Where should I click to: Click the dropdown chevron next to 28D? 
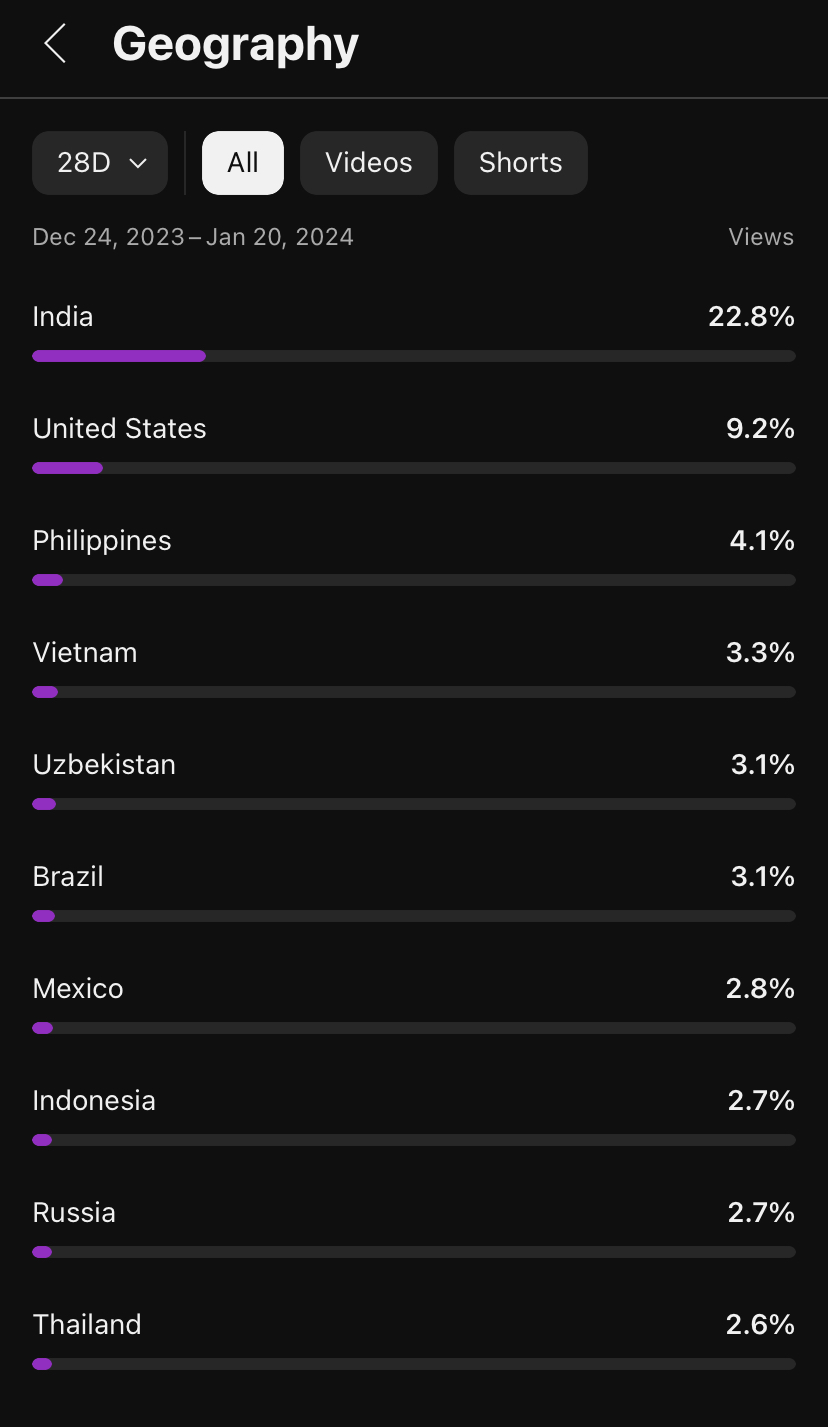coord(139,163)
